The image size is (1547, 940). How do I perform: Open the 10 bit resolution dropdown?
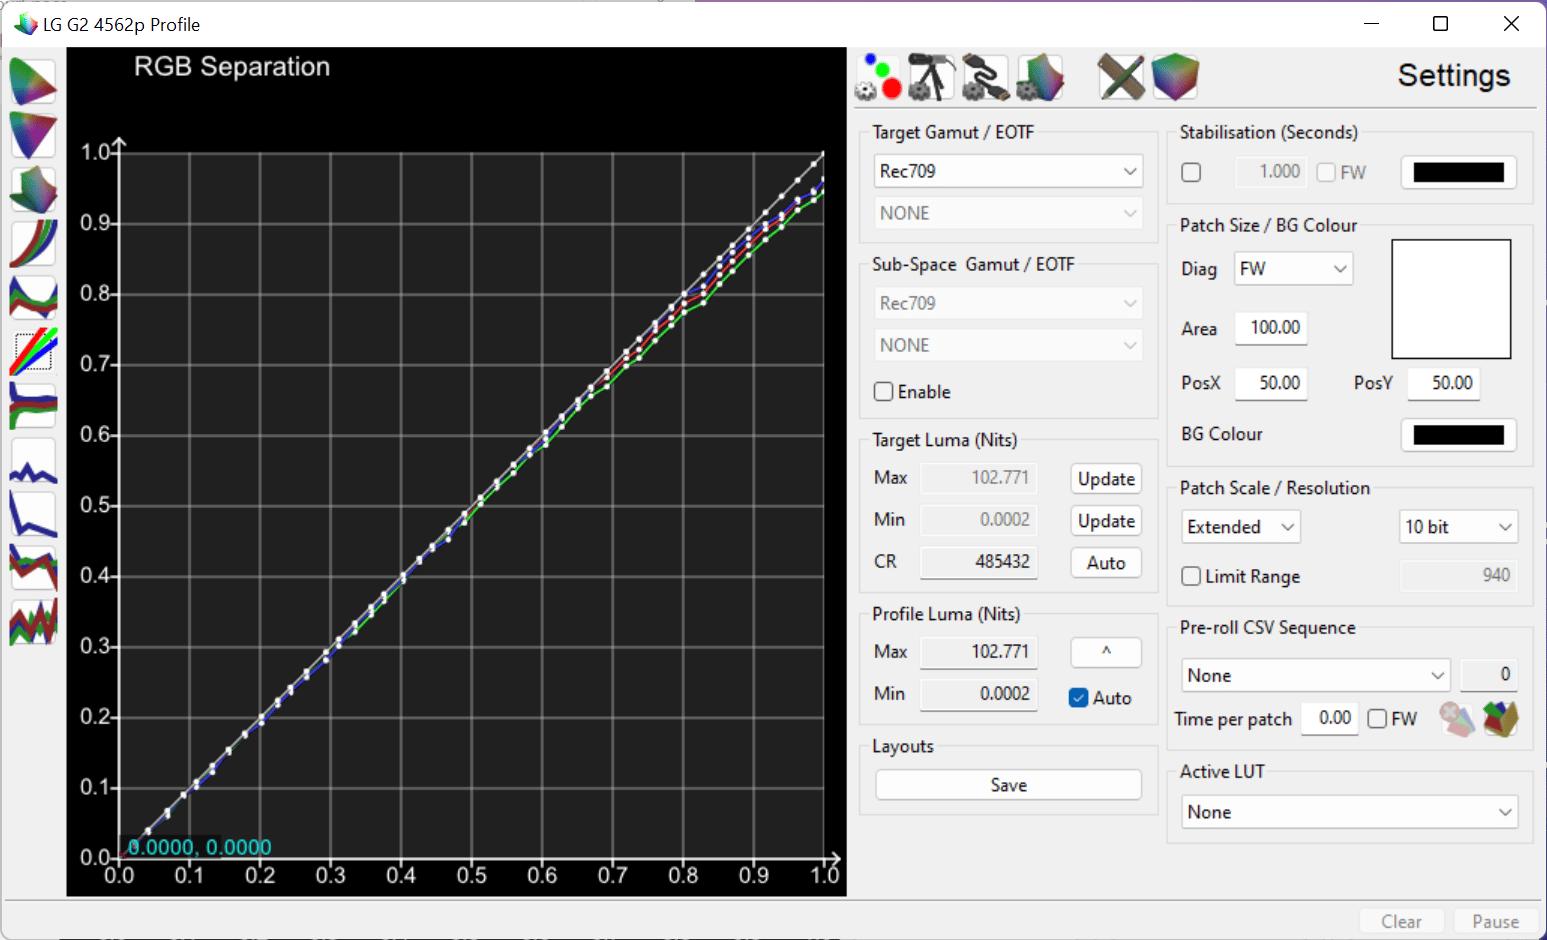pyautogui.click(x=1458, y=527)
